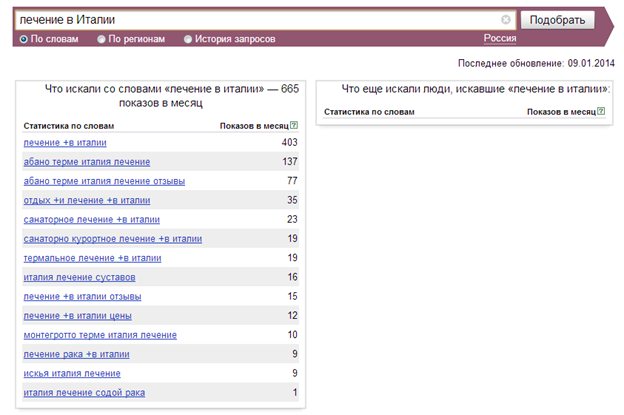The image size is (624, 415).
Task: Open 'лечение рака +в италии' link
Action: tap(76, 354)
